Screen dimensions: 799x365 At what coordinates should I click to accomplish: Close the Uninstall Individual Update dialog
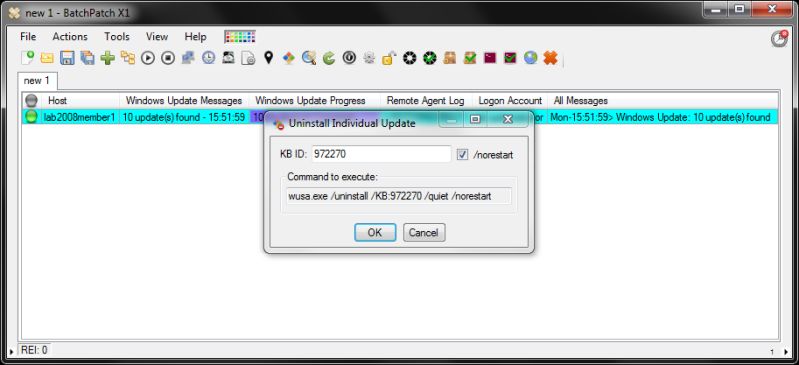pos(507,119)
